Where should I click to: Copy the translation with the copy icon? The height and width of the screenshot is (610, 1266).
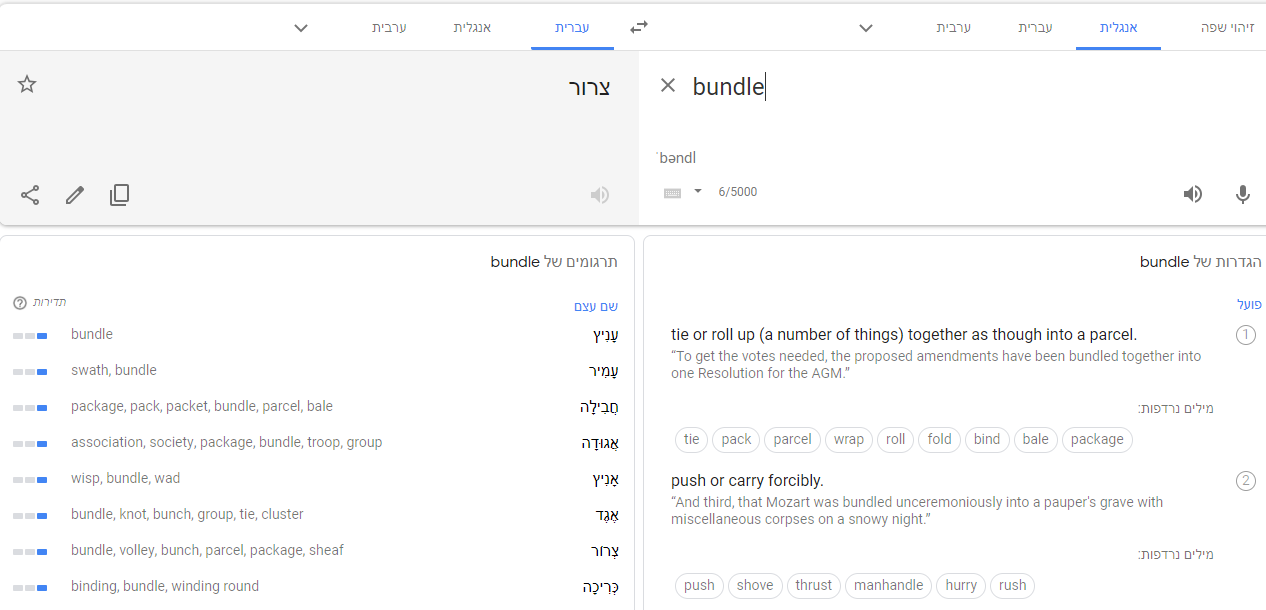(x=119, y=195)
